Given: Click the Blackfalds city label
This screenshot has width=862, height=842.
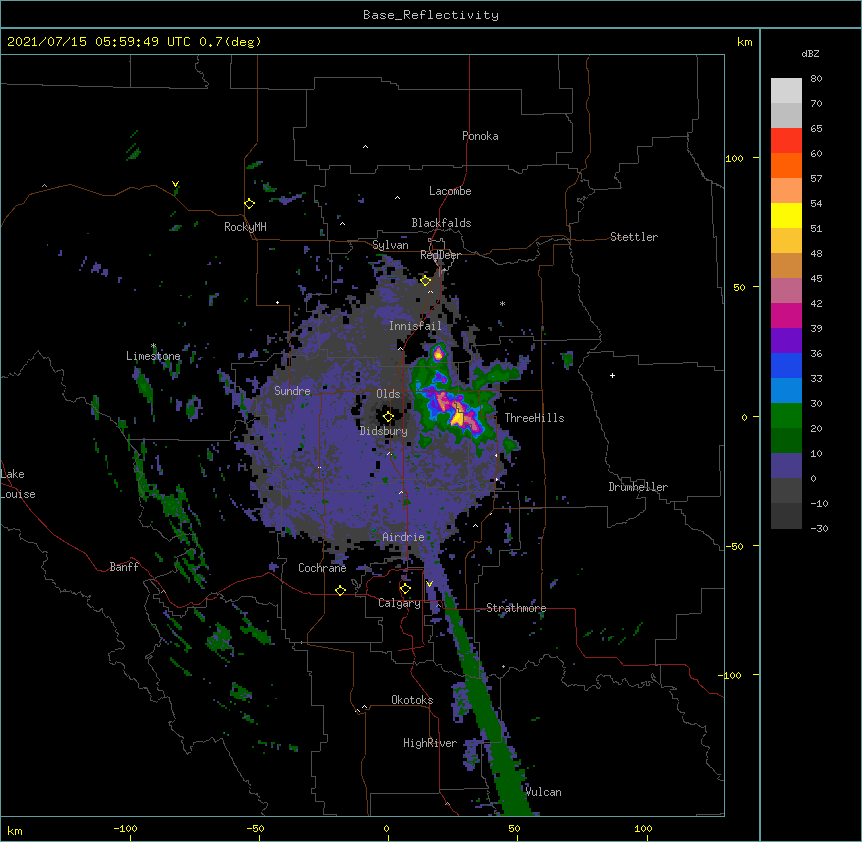Looking at the screenshot, I should pyautogui.click(x=441, y=223).
